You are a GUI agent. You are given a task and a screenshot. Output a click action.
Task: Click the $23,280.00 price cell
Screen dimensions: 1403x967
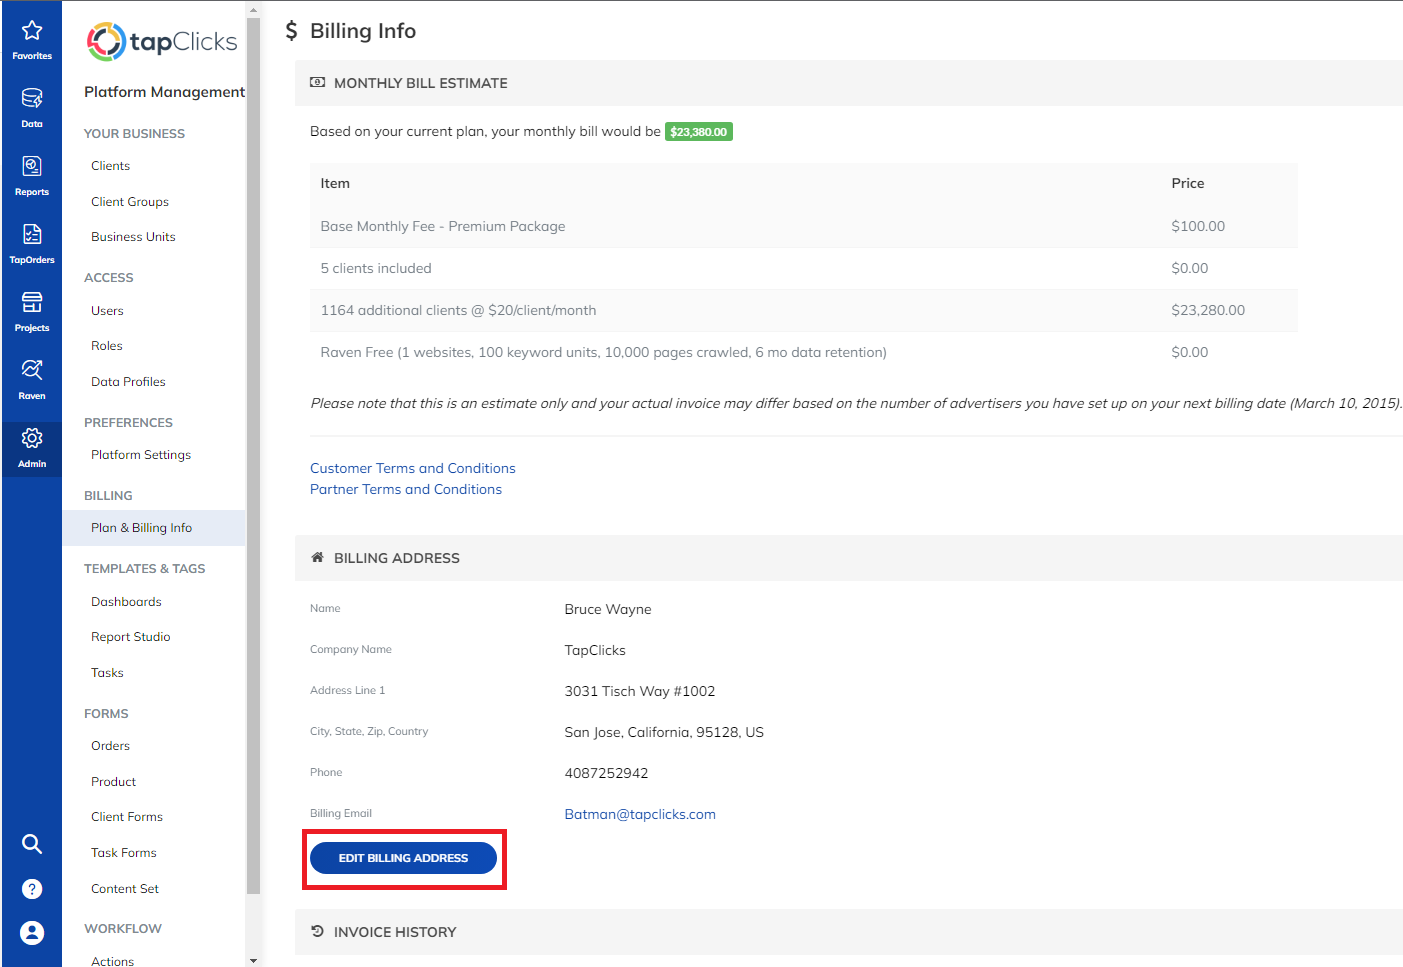tap(1208, 310)
